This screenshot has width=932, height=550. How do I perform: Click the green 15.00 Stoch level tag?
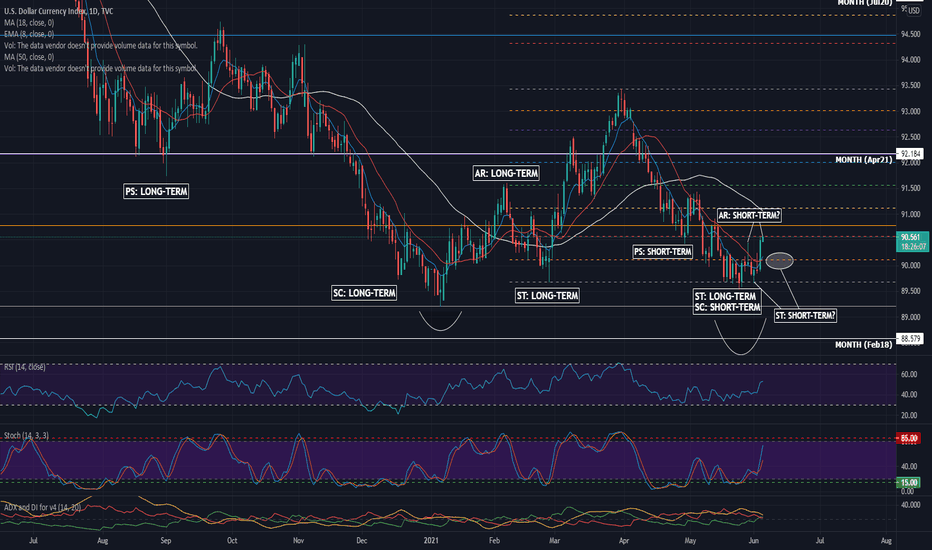[x=909, y=482]
